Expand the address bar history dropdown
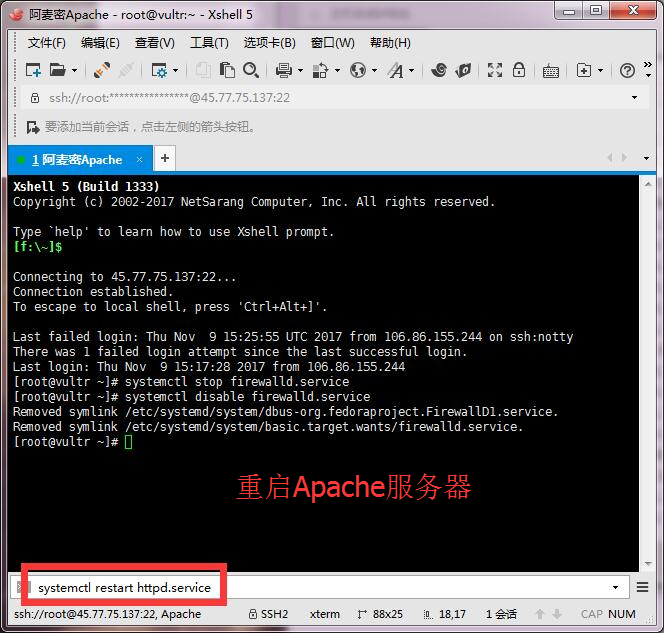 [x=634, y=98]
